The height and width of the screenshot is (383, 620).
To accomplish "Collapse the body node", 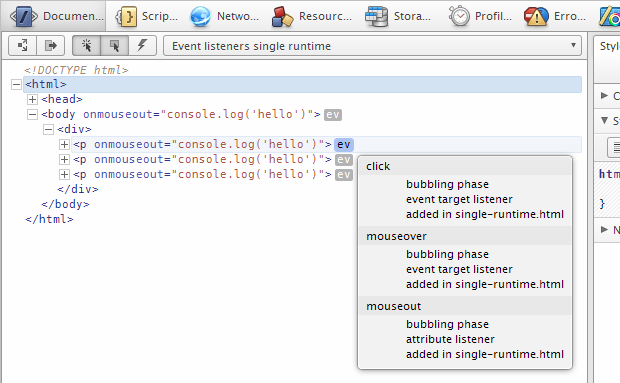I will point(32,114).
